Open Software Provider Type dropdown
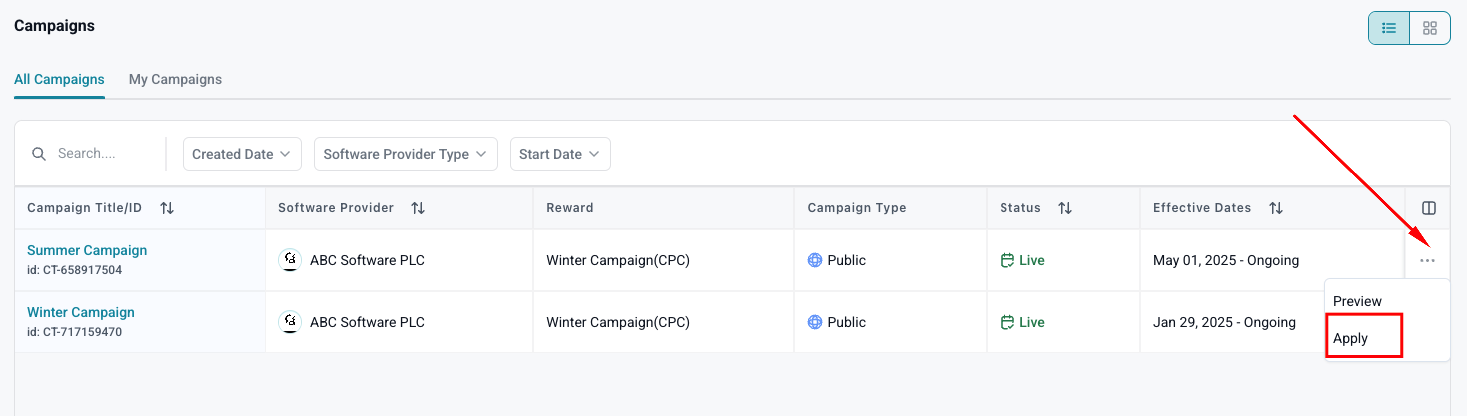The image size is (1467, 416). click(405, 154)
